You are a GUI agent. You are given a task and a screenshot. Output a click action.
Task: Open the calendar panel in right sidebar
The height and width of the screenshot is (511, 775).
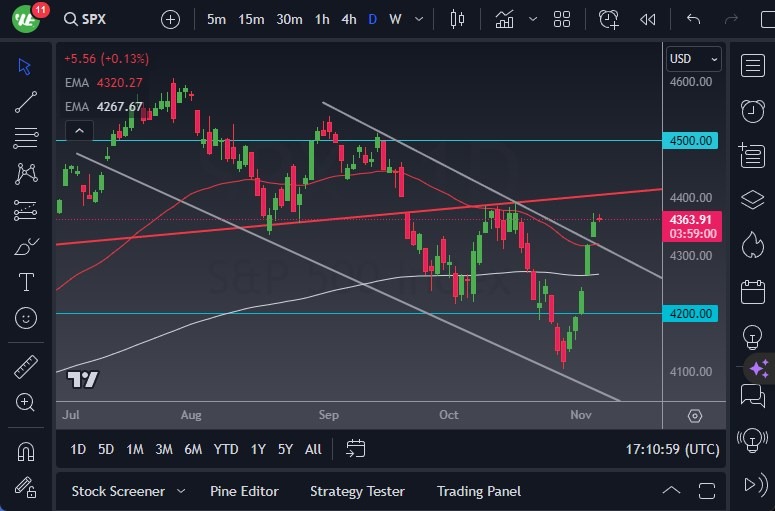752,292
